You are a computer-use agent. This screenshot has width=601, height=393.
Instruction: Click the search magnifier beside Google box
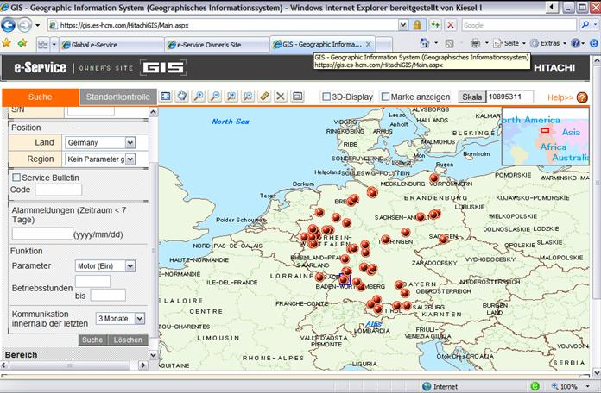click(585, 25)
